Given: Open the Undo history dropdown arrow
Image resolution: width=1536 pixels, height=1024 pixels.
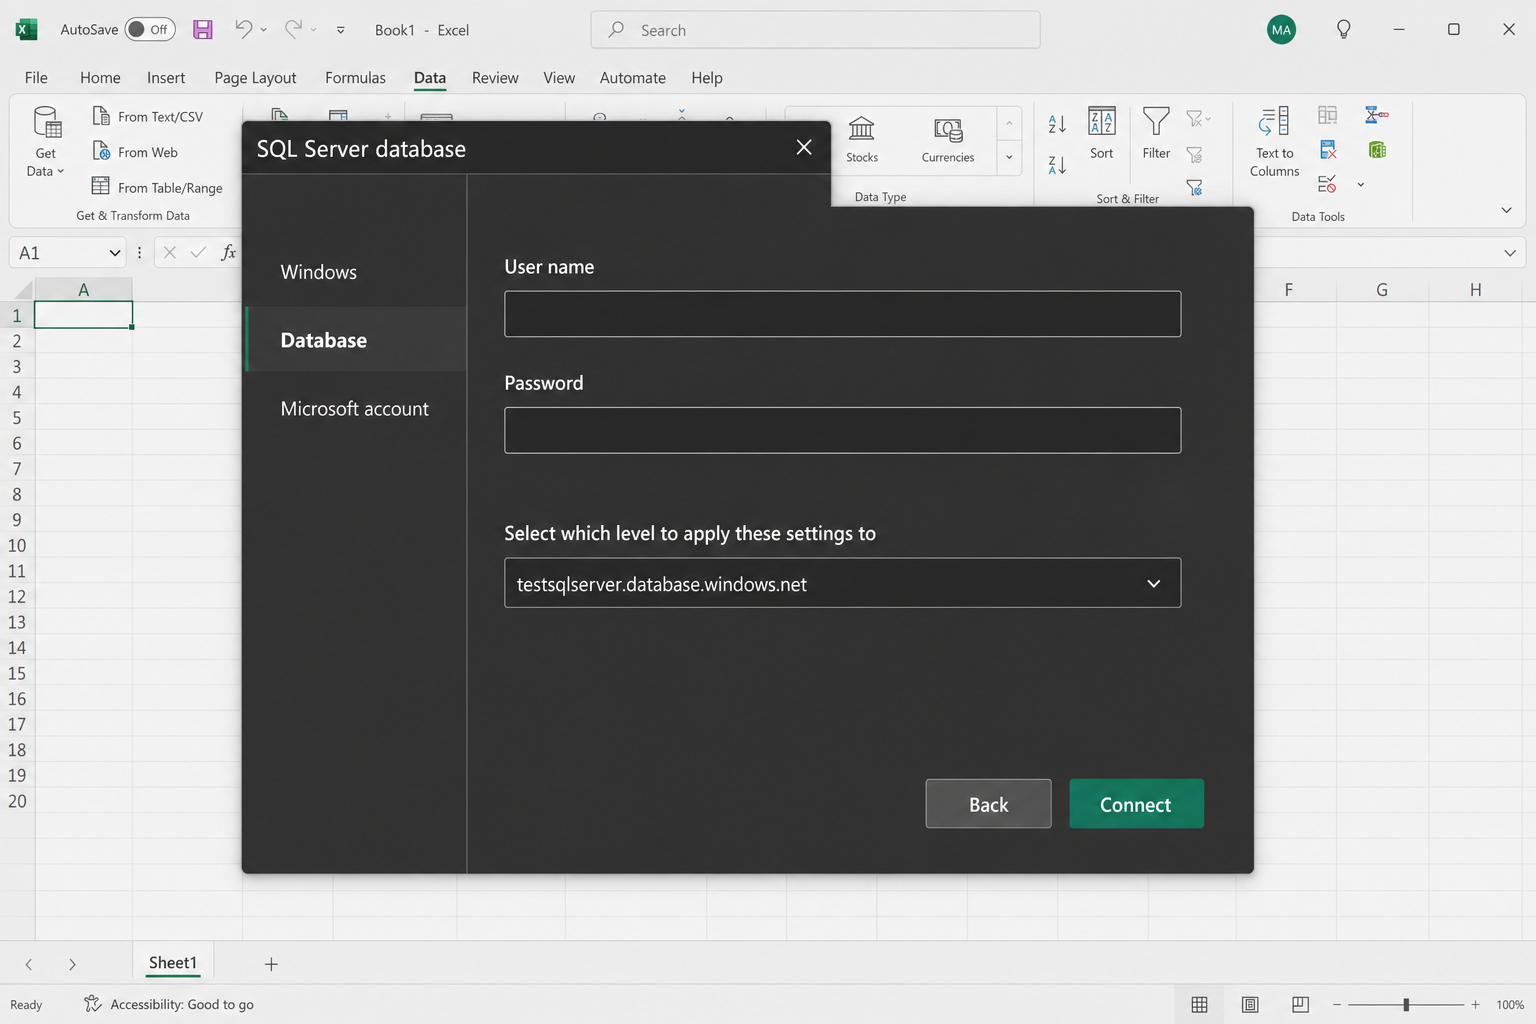Looking at the screenshot, I should click(x=264, y=30).
